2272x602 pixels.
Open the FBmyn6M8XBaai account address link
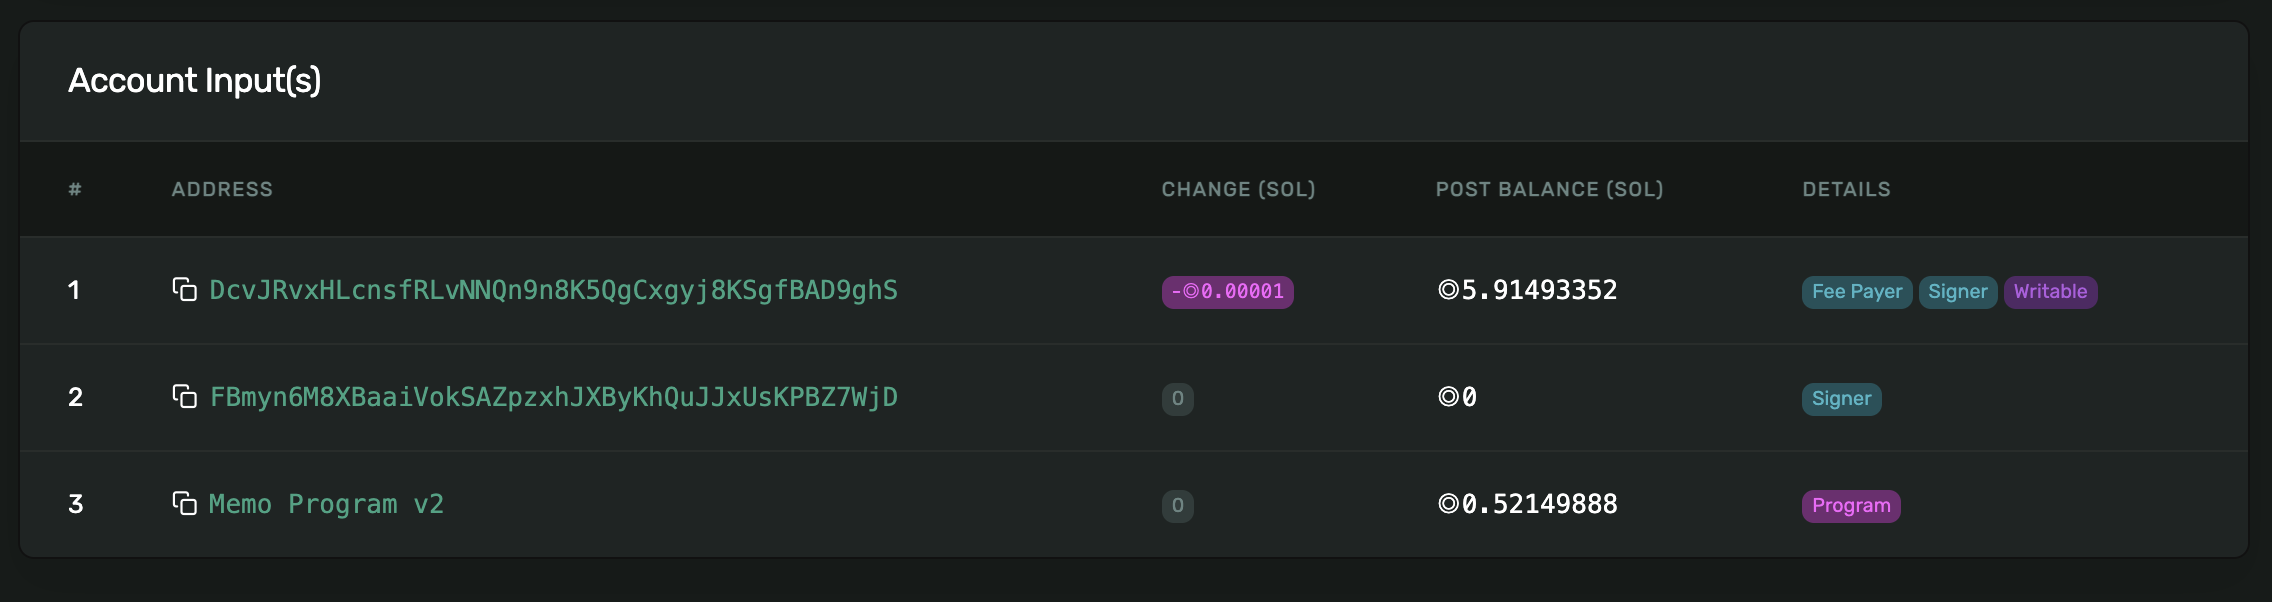click(553, 397)
